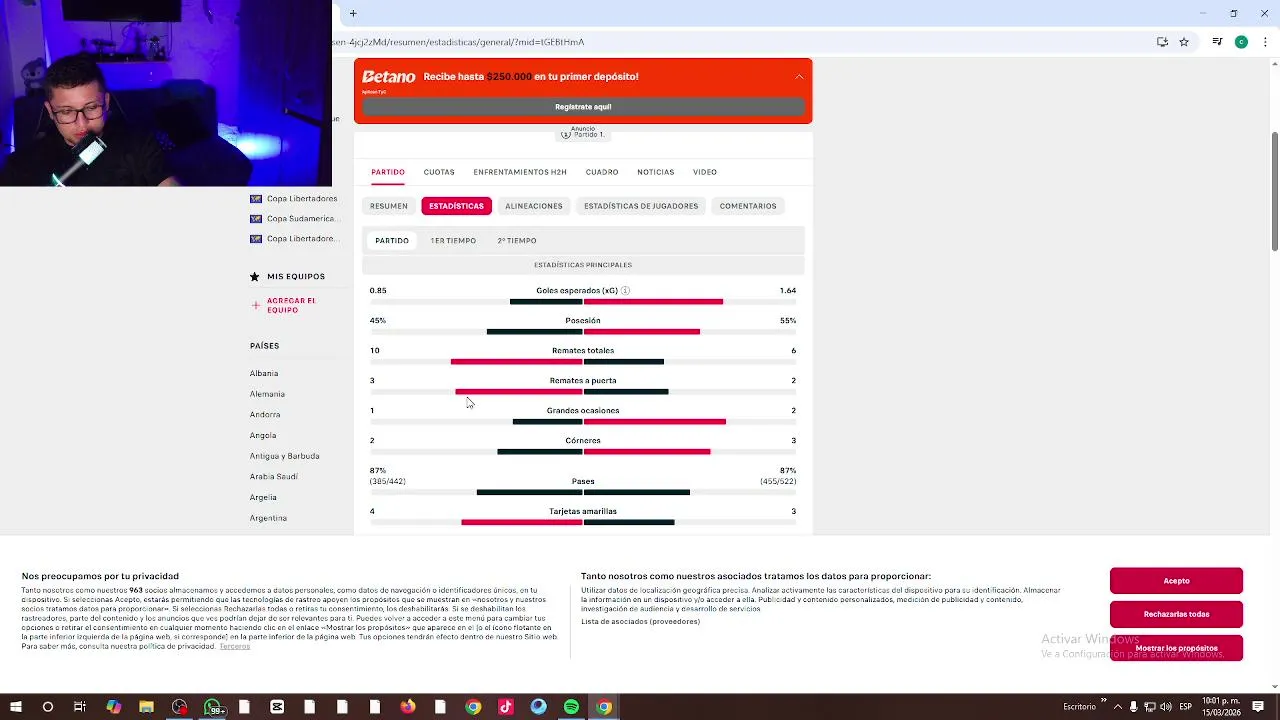This screenshot has height=720, width=1280.
Task: Open the volume control in system tray
Action: point(1166,707)
